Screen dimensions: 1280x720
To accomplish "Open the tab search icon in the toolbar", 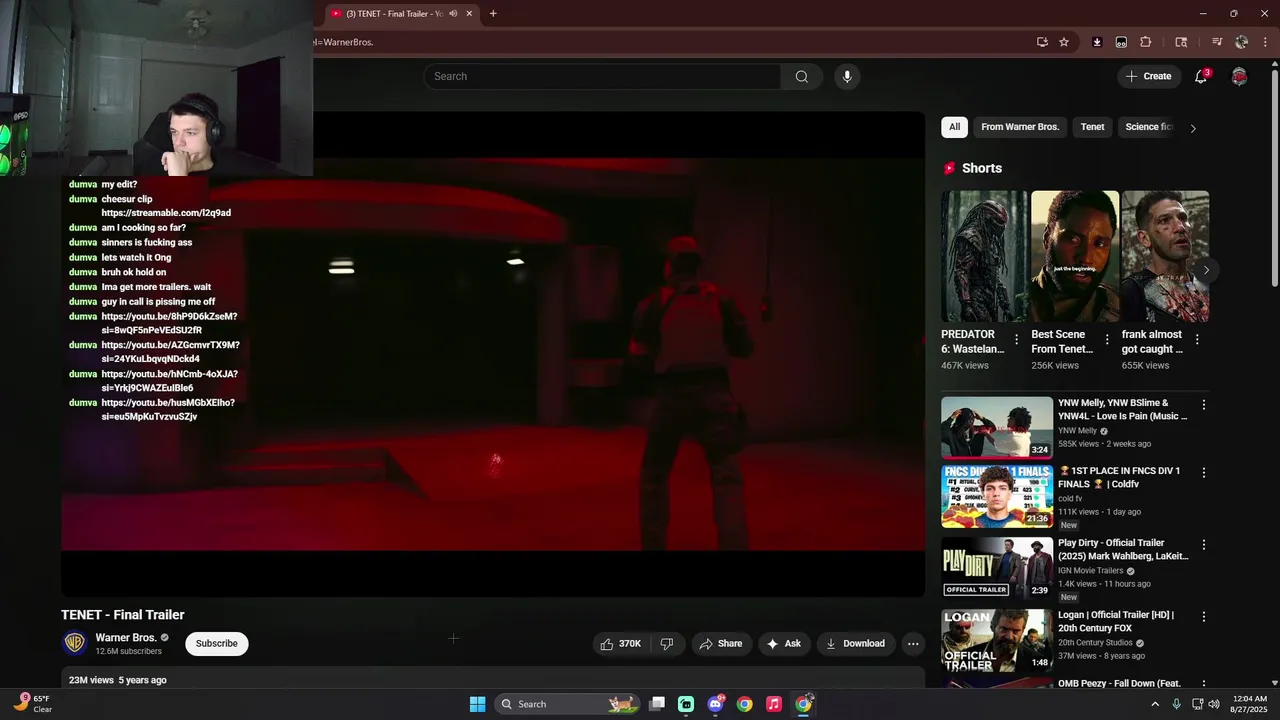I will (x=1181, y=42).
